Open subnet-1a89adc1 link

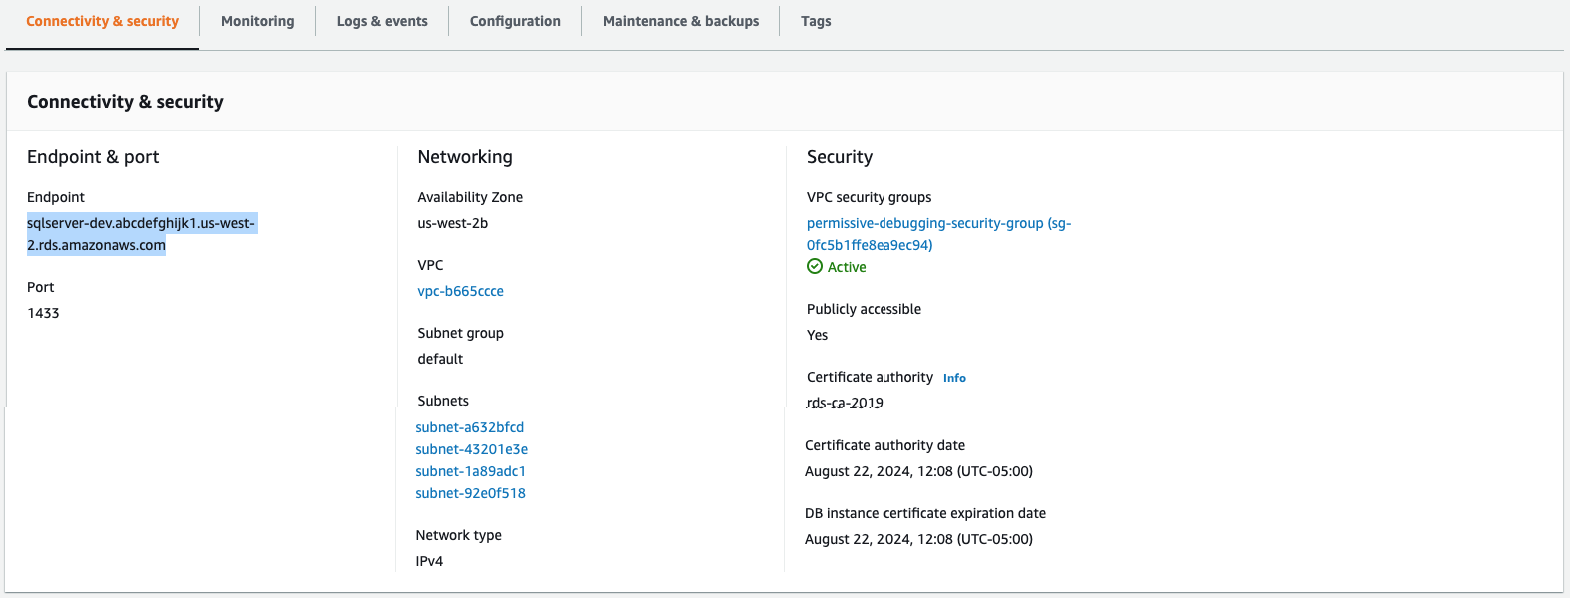coord(470,471)
